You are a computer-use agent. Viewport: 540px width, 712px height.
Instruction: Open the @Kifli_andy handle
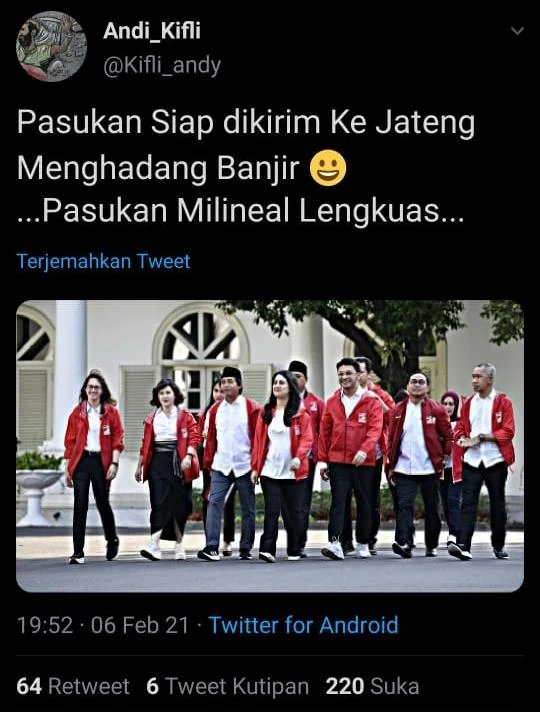162,65
